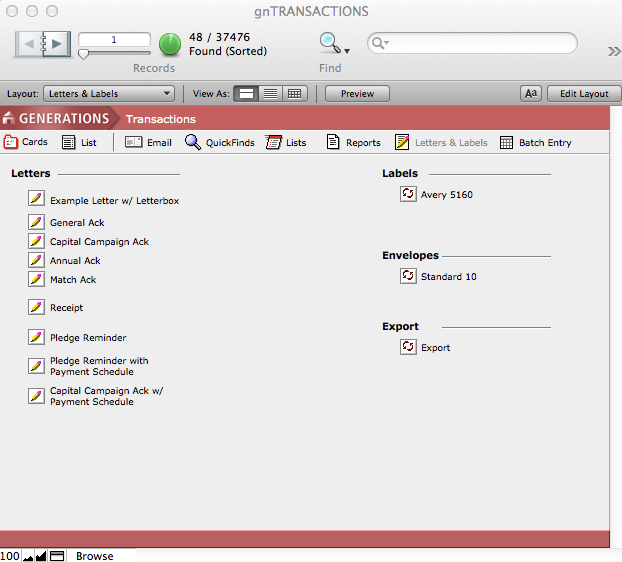
Task: Click the Export refresh icon
Action: pyautogui.click(x=408, y=347)
